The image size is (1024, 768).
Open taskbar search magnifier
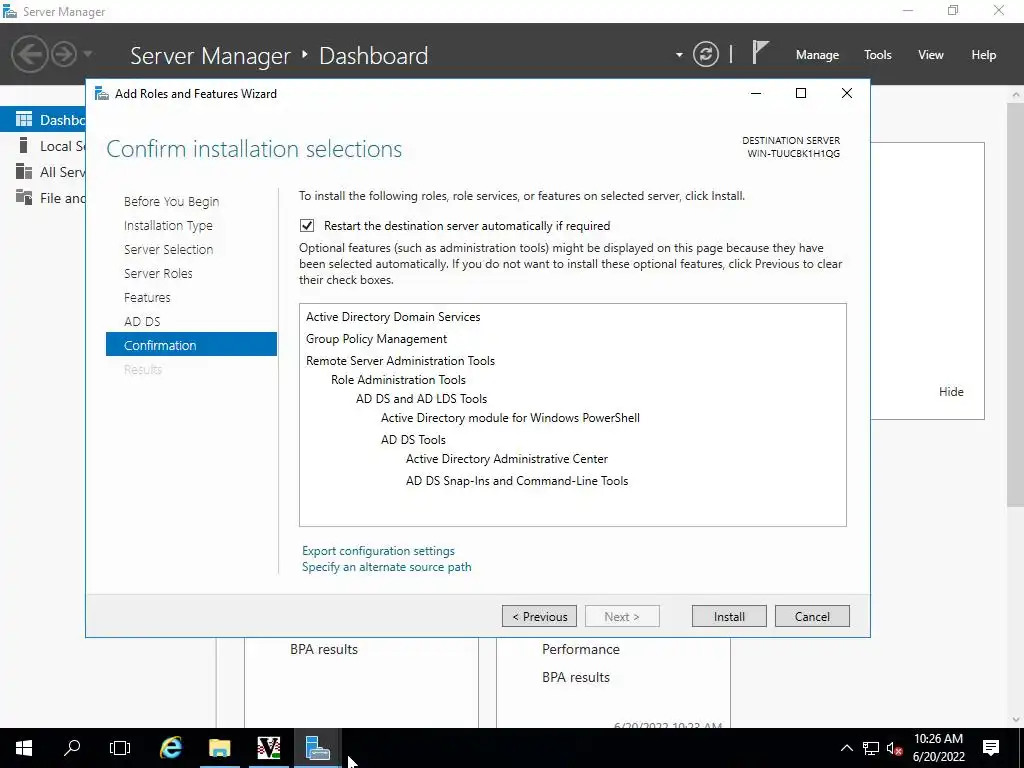[72, 748]
